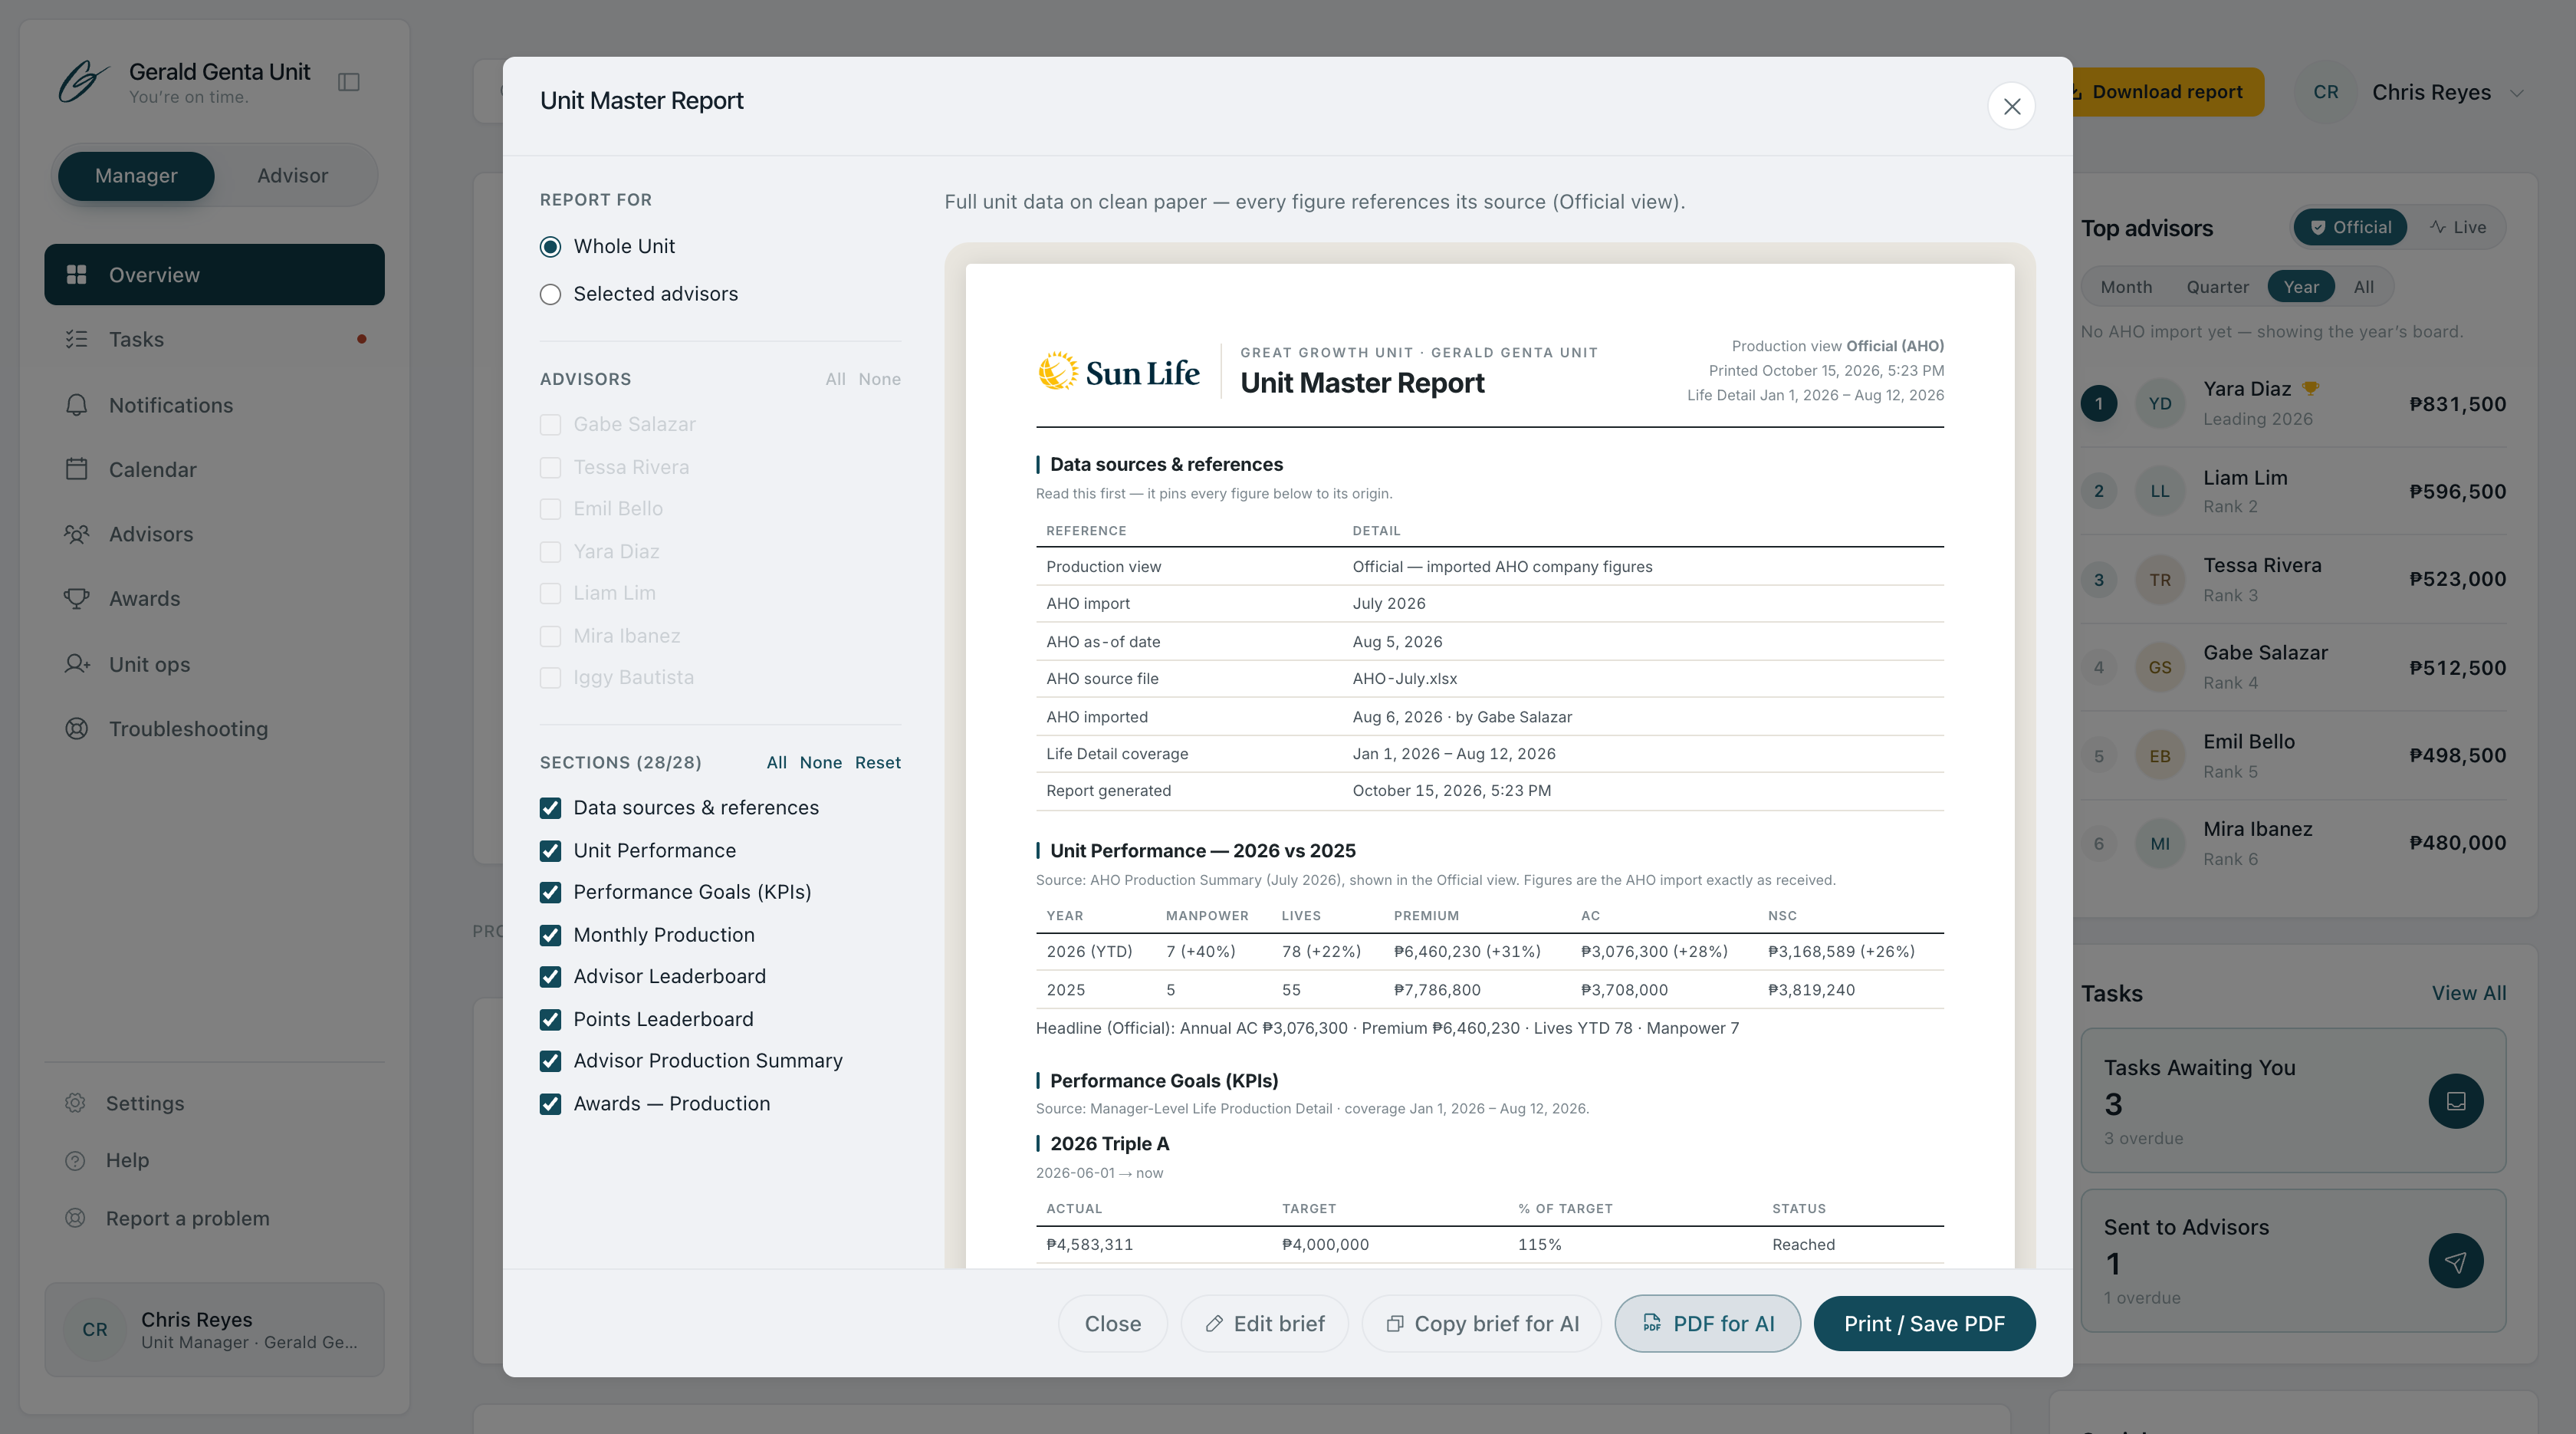Click the Overview grid icon item
Screen dimensions: 2576x1434
(x=214, y=274)
